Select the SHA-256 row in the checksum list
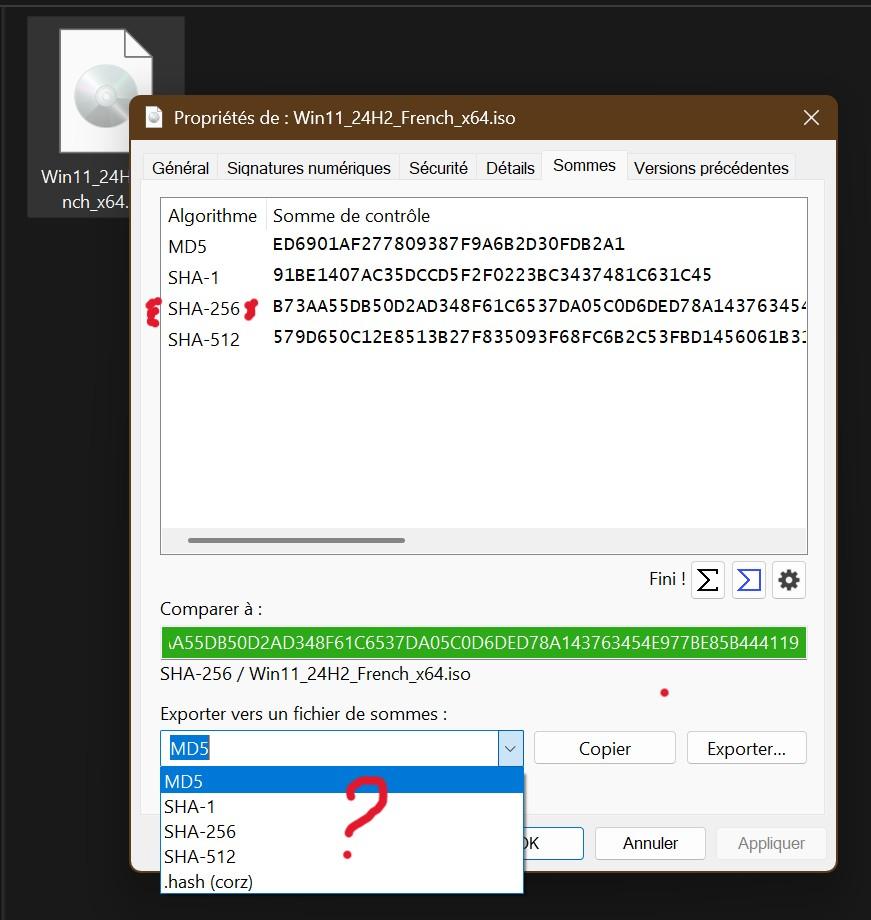Screen dimensions: 871x920 [484, 307]
